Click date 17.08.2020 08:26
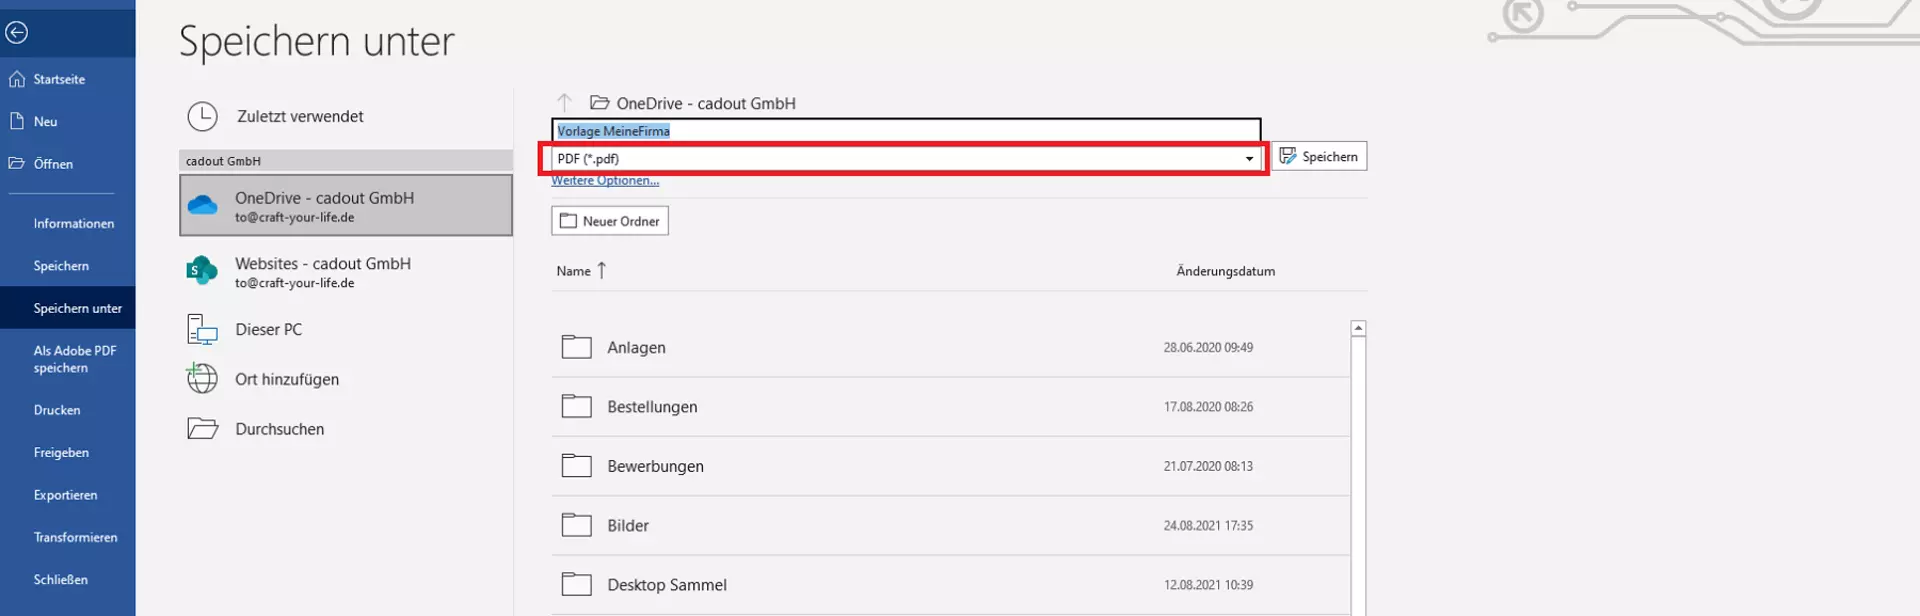This screenshot has width=1920, height=616. [x=1208, y=406]
